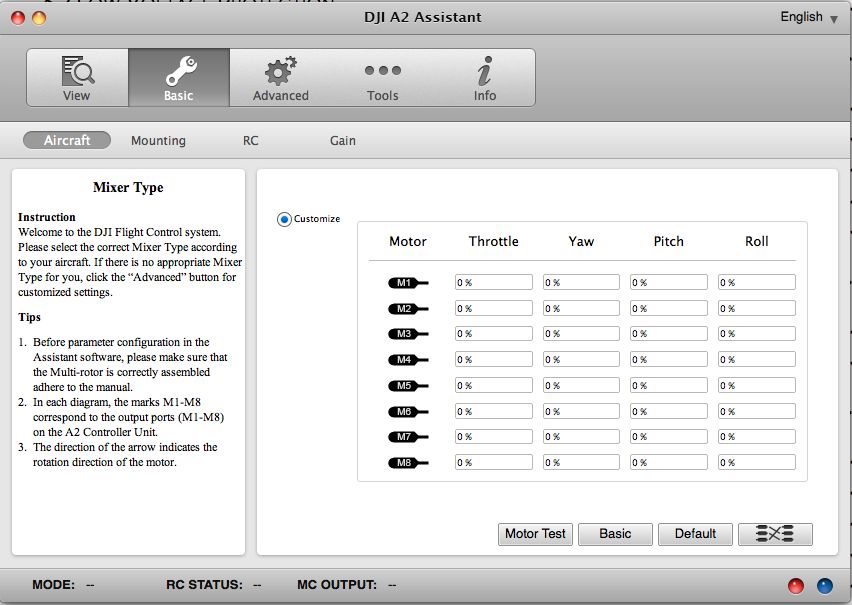Edit the M4 Roll field

(757, 359)
